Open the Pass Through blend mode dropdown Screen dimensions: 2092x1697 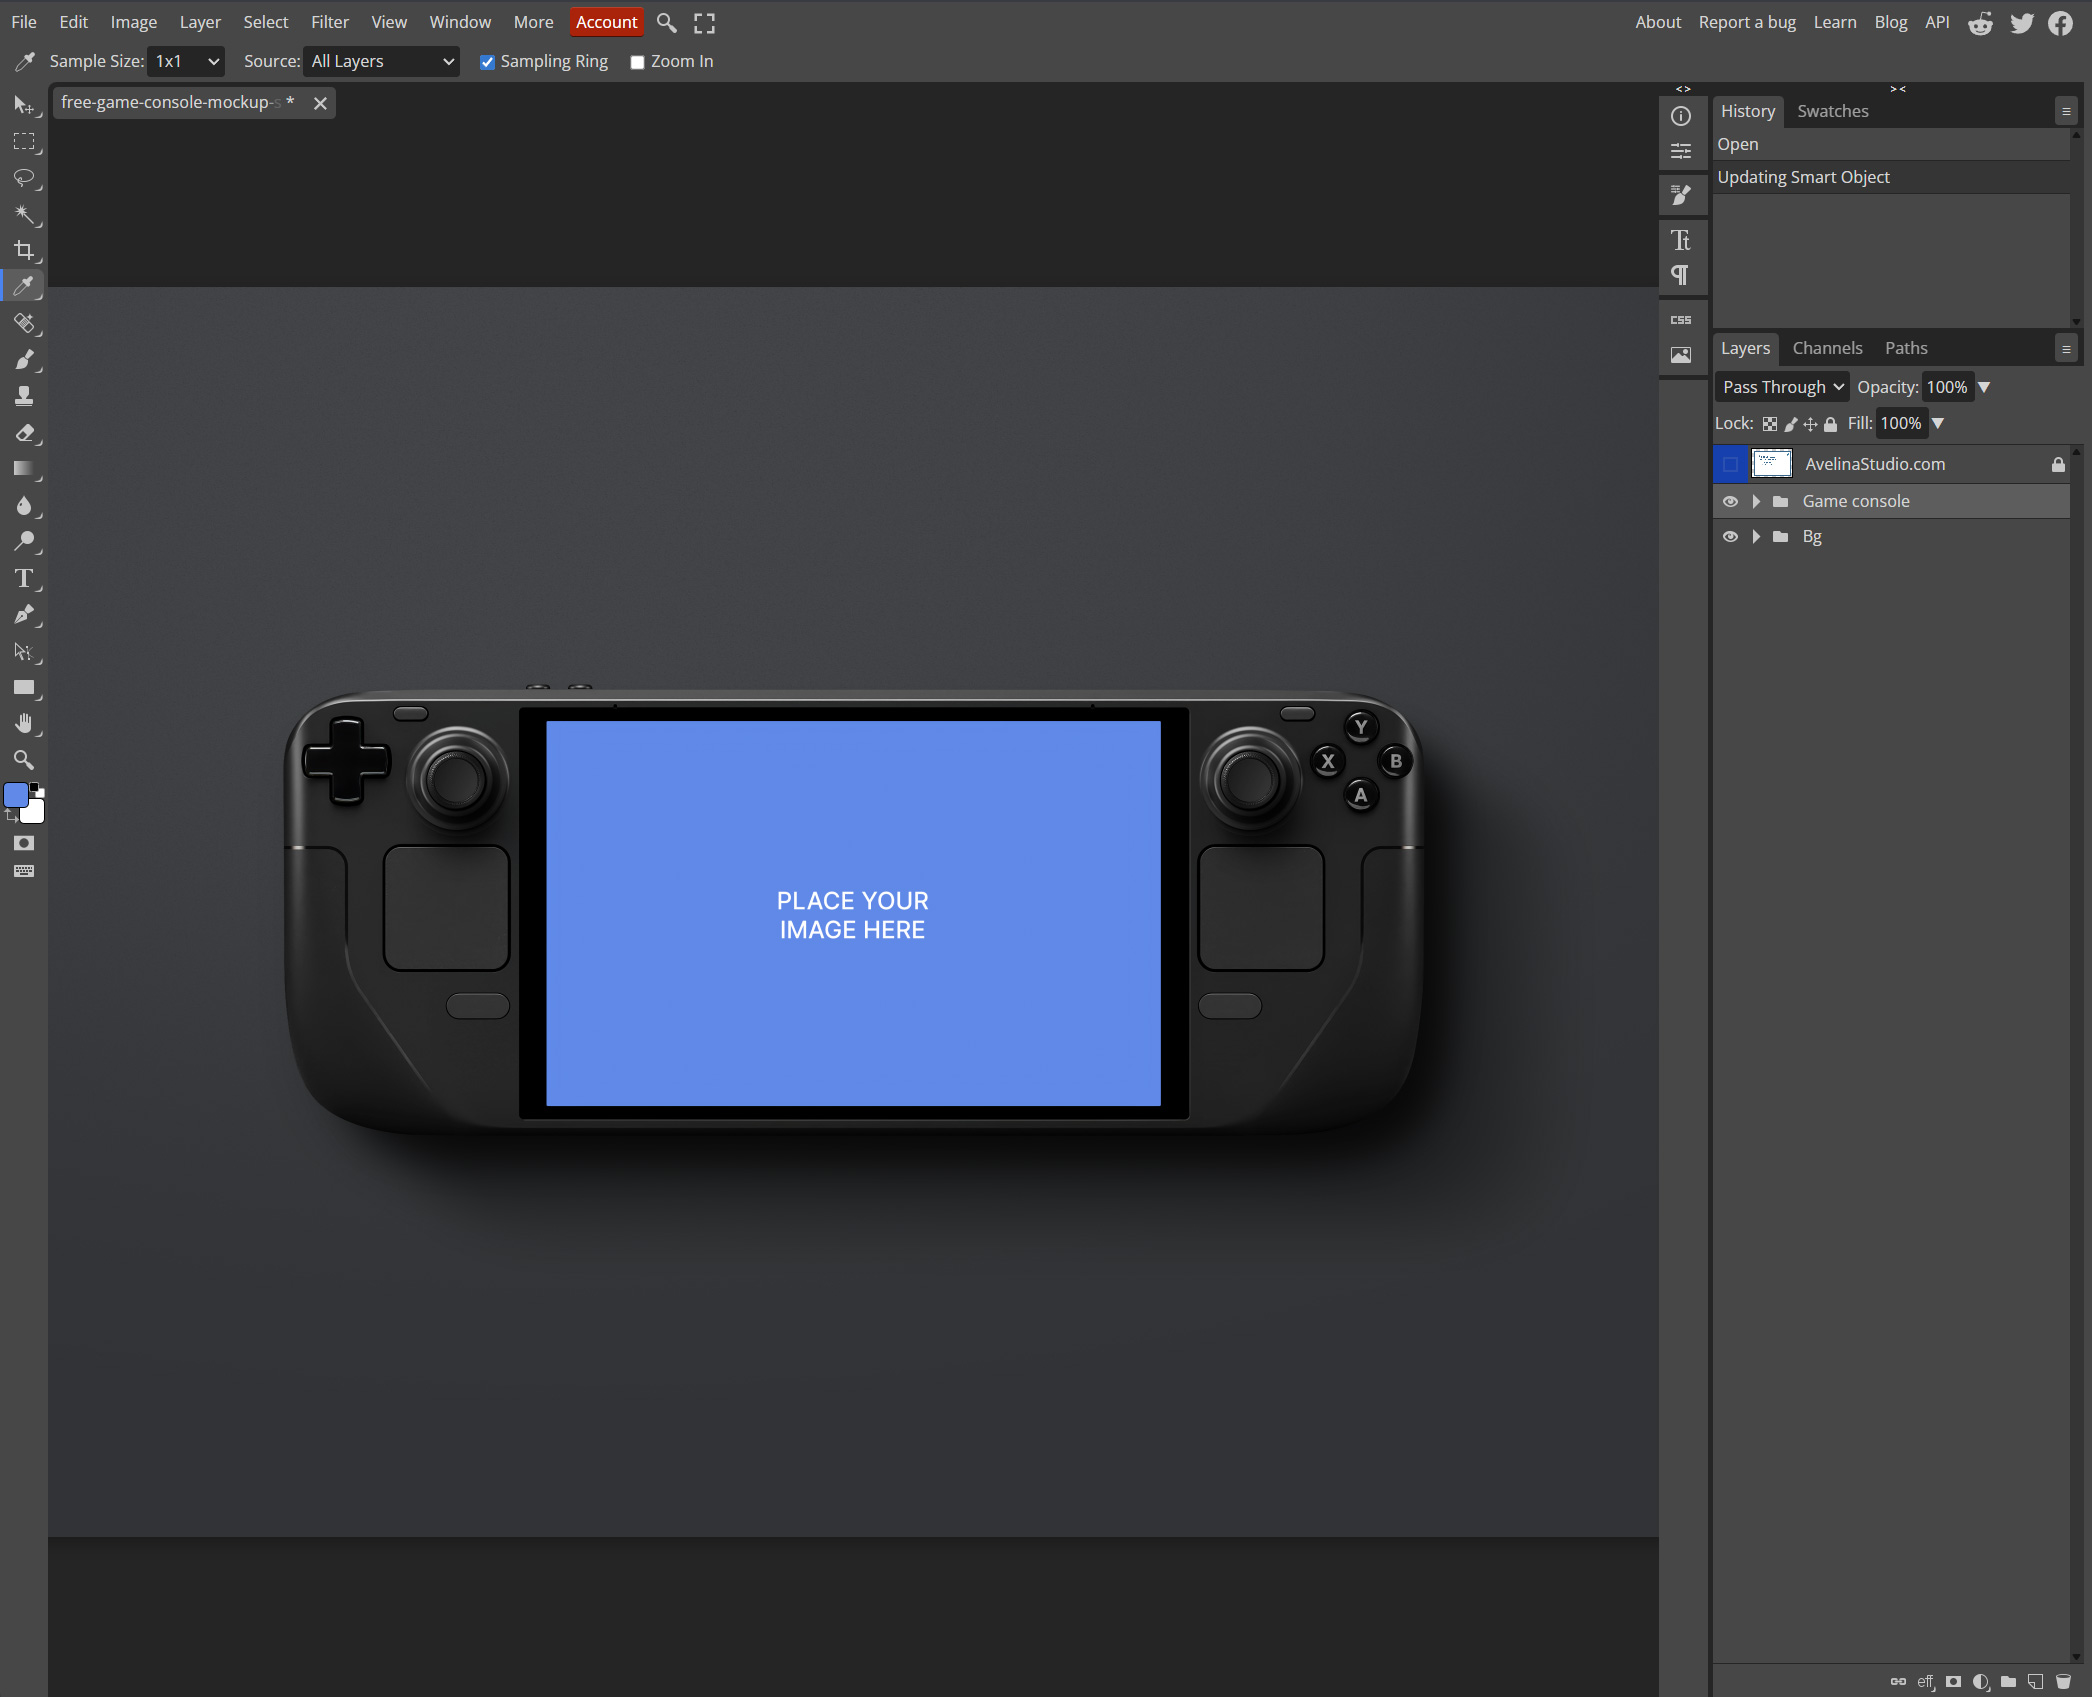(x=1782, y=387)
